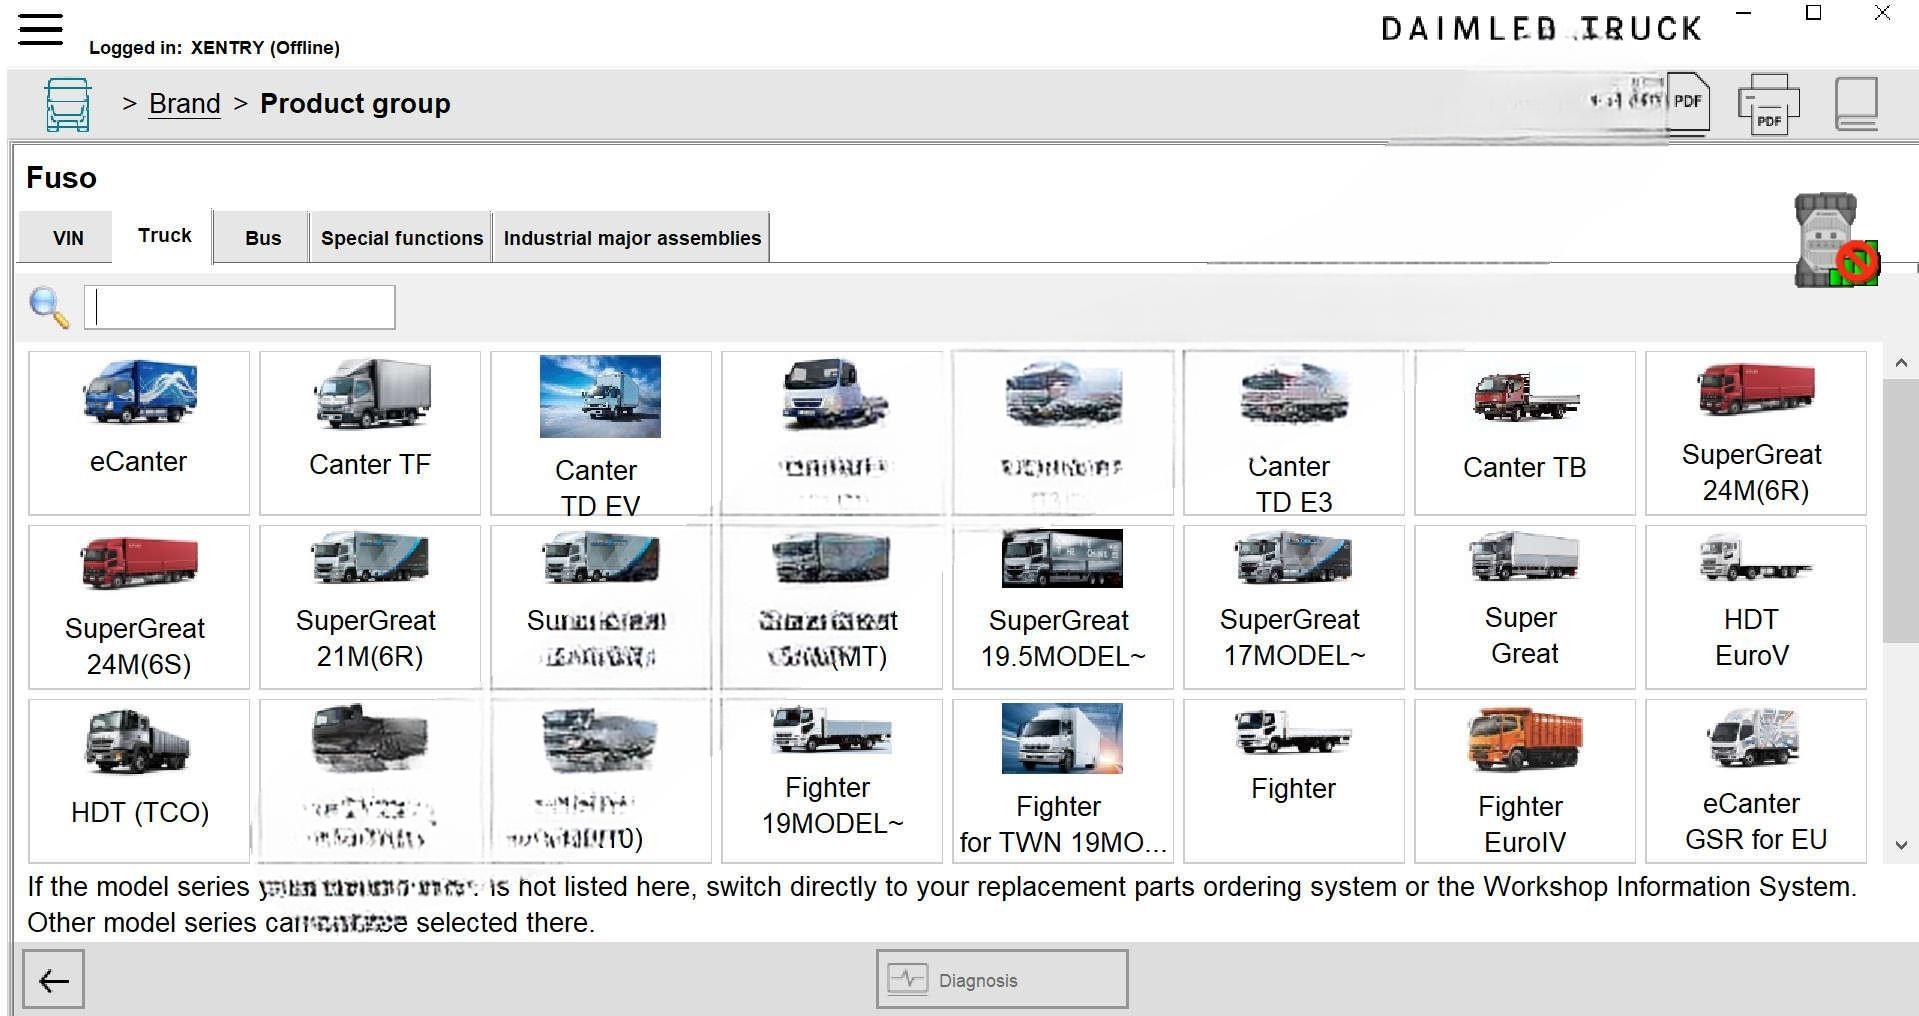This screenshot has height=1016, width=1919.
Task: Select the Fighter 19MODEL~ tile
Action: point(832,781)
